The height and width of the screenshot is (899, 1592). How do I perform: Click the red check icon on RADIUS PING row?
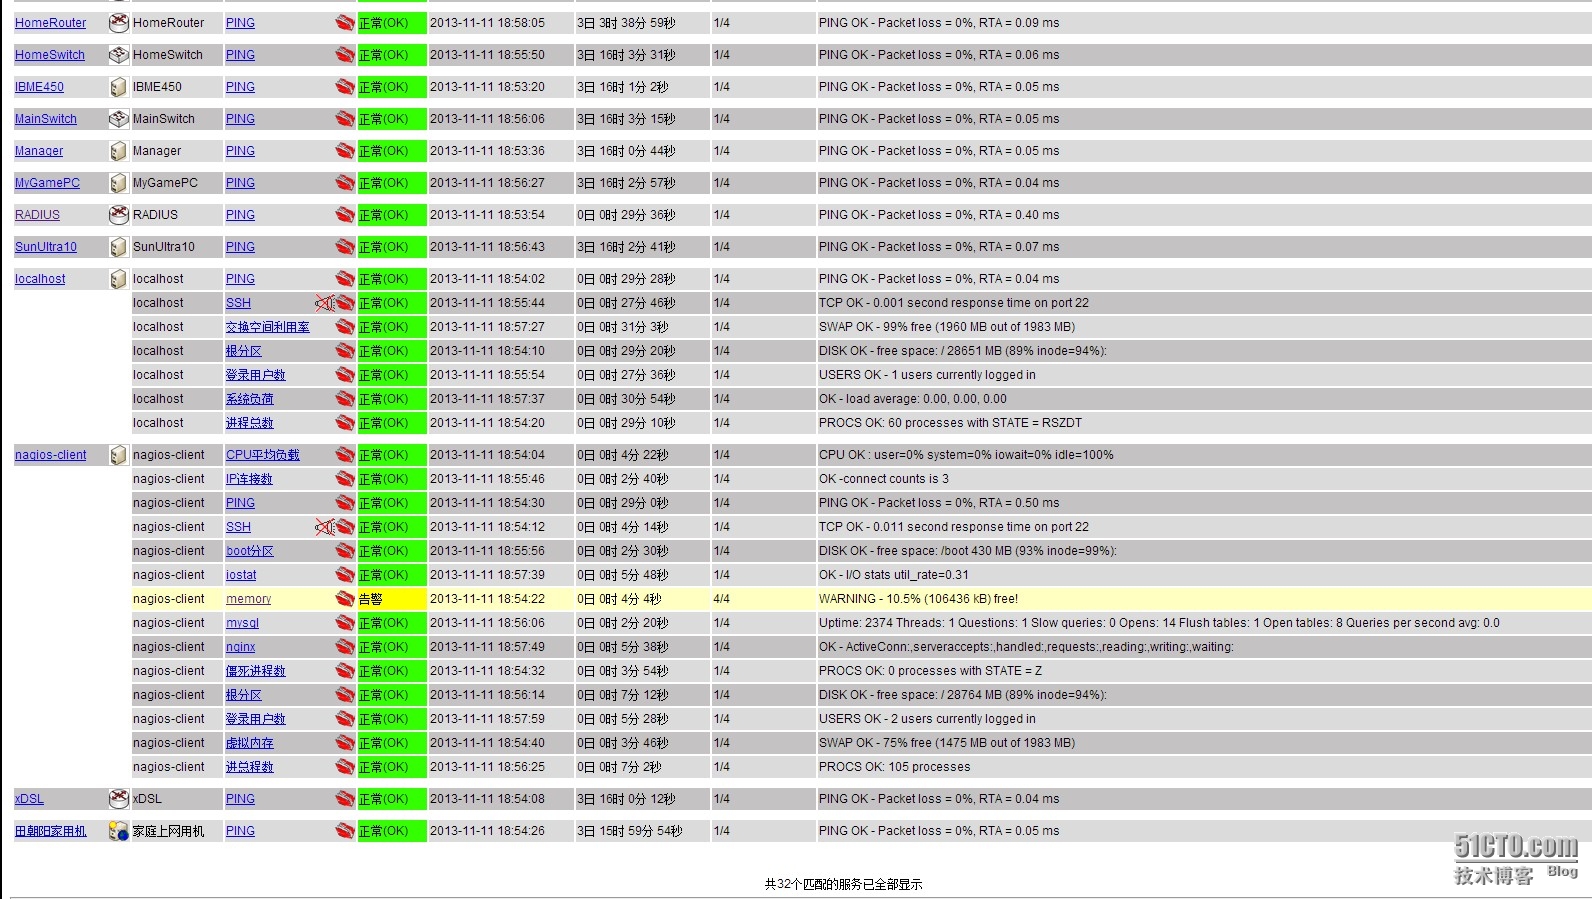(345, 214)
